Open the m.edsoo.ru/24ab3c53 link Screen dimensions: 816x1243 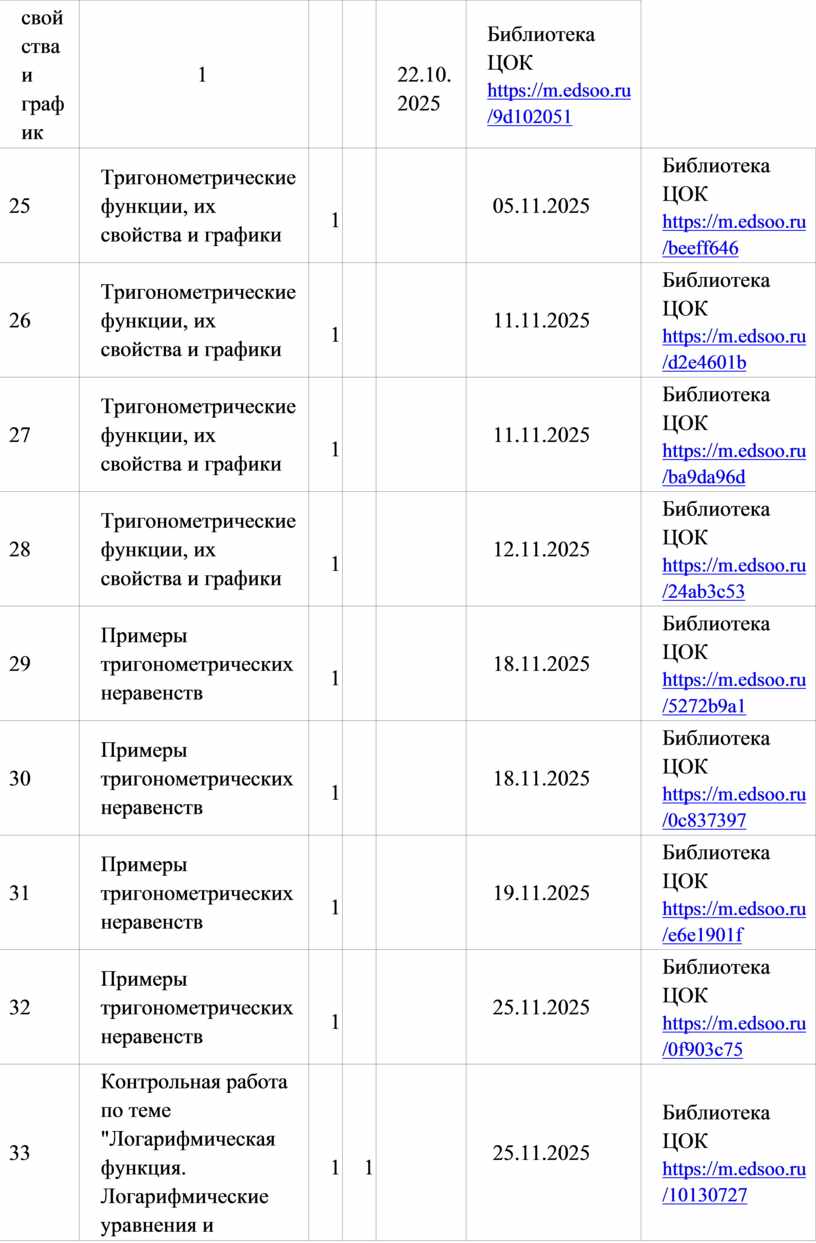click(733, 577)
